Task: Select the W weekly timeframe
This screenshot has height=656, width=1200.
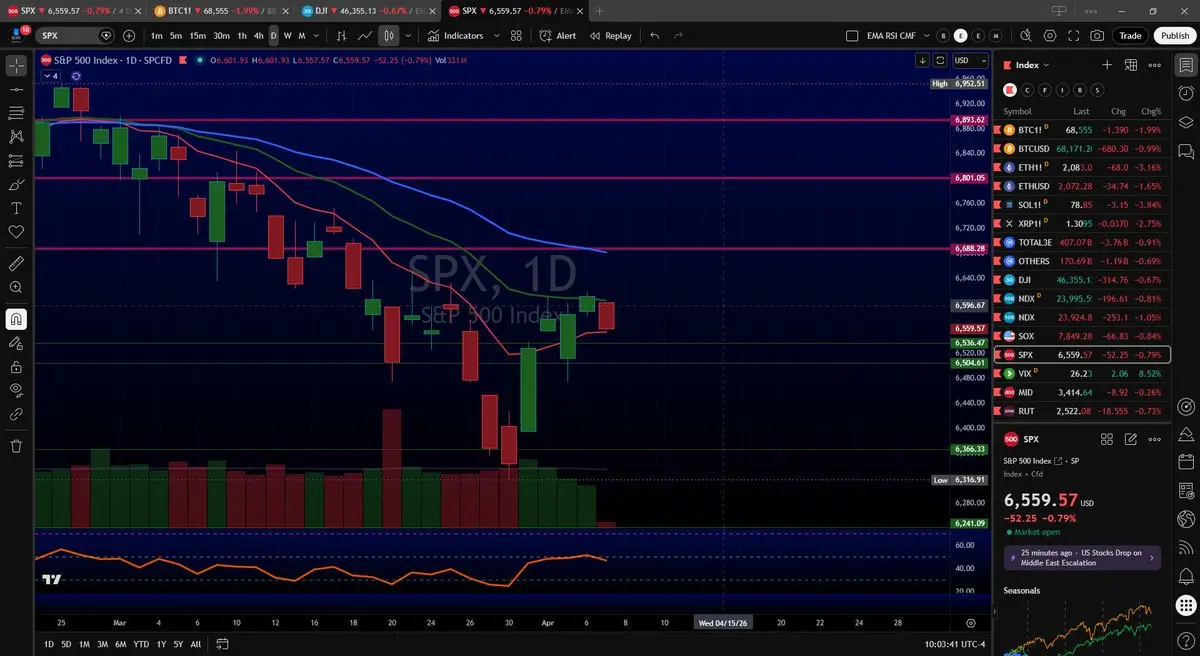Action: (x=288, y=36)
